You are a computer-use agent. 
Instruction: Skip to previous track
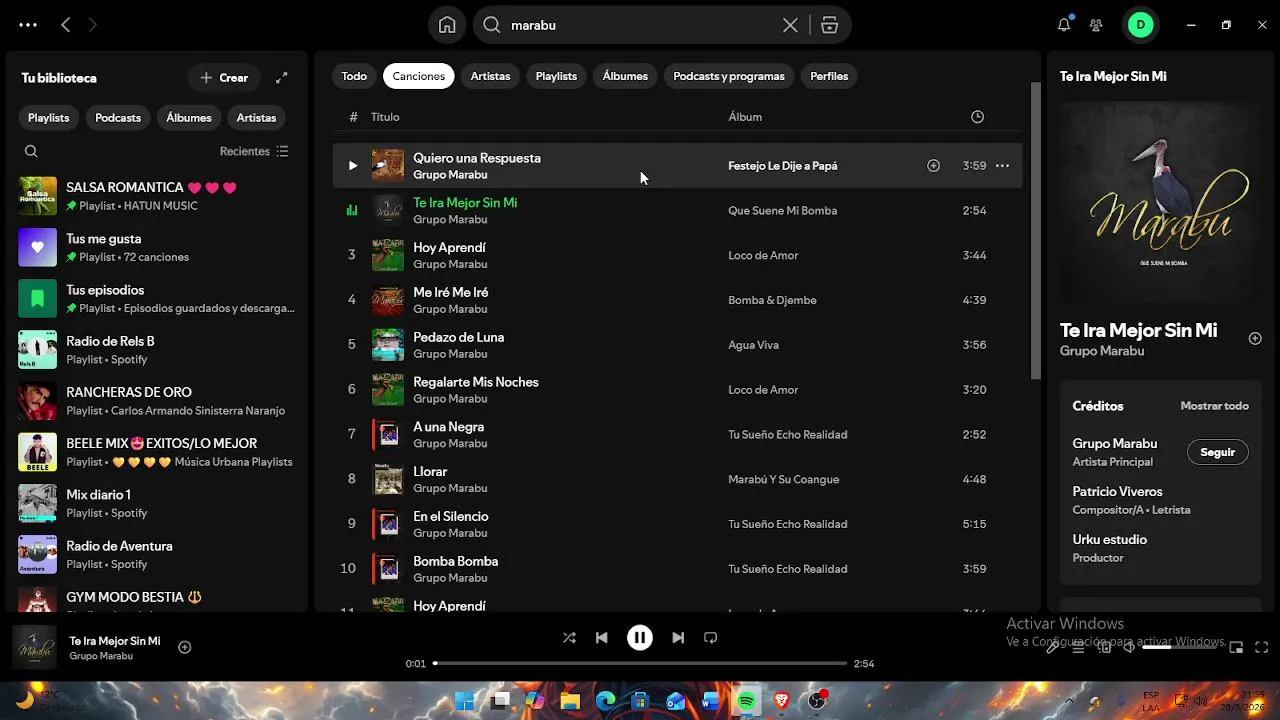tap(601, 638)
